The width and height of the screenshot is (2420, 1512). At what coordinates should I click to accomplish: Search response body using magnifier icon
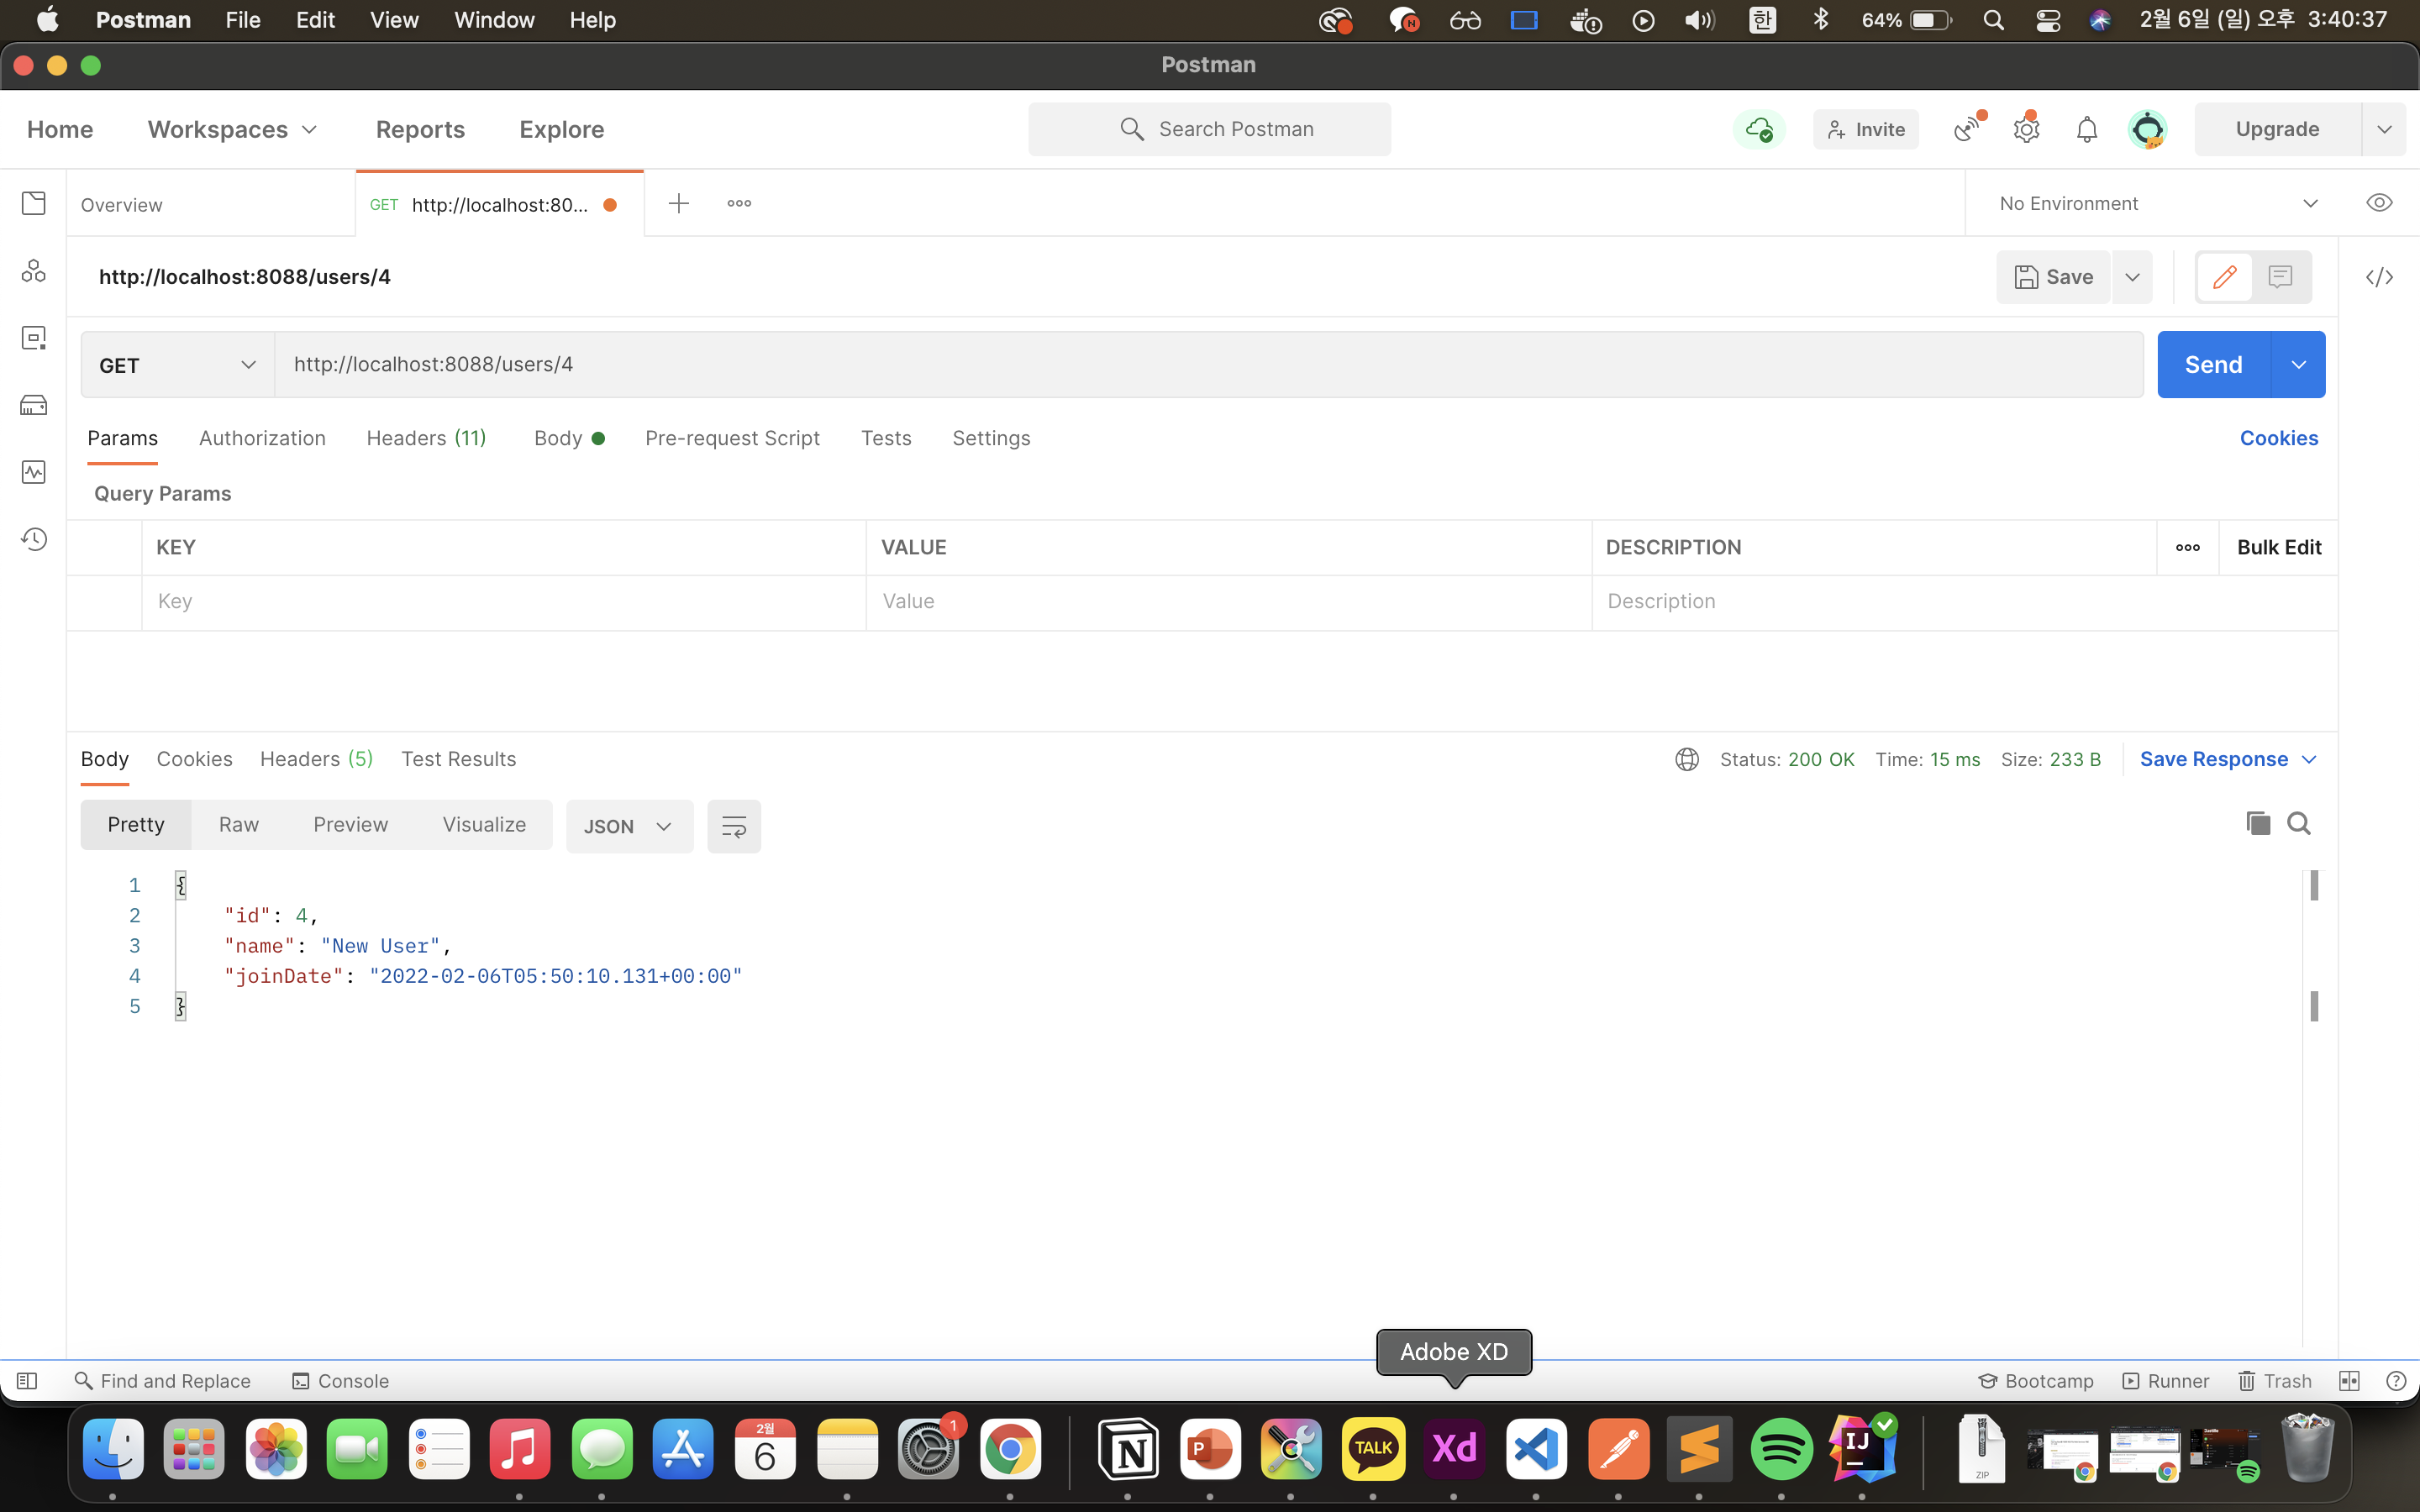(2299, 824)
